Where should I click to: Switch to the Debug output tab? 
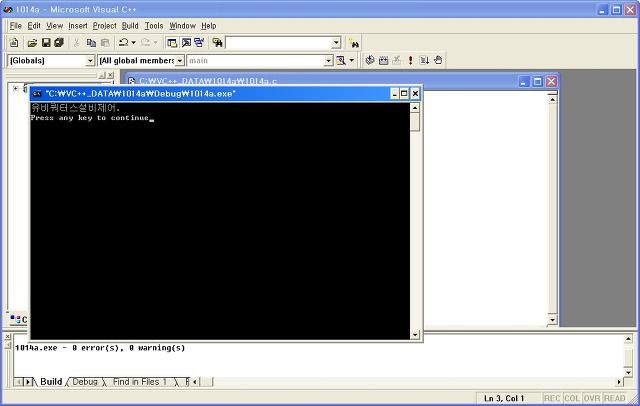coord(85,382)
